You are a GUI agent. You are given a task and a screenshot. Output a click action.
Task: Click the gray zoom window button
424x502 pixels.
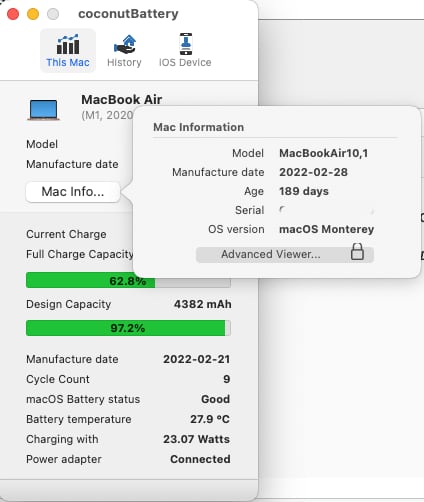click(53, 14)
